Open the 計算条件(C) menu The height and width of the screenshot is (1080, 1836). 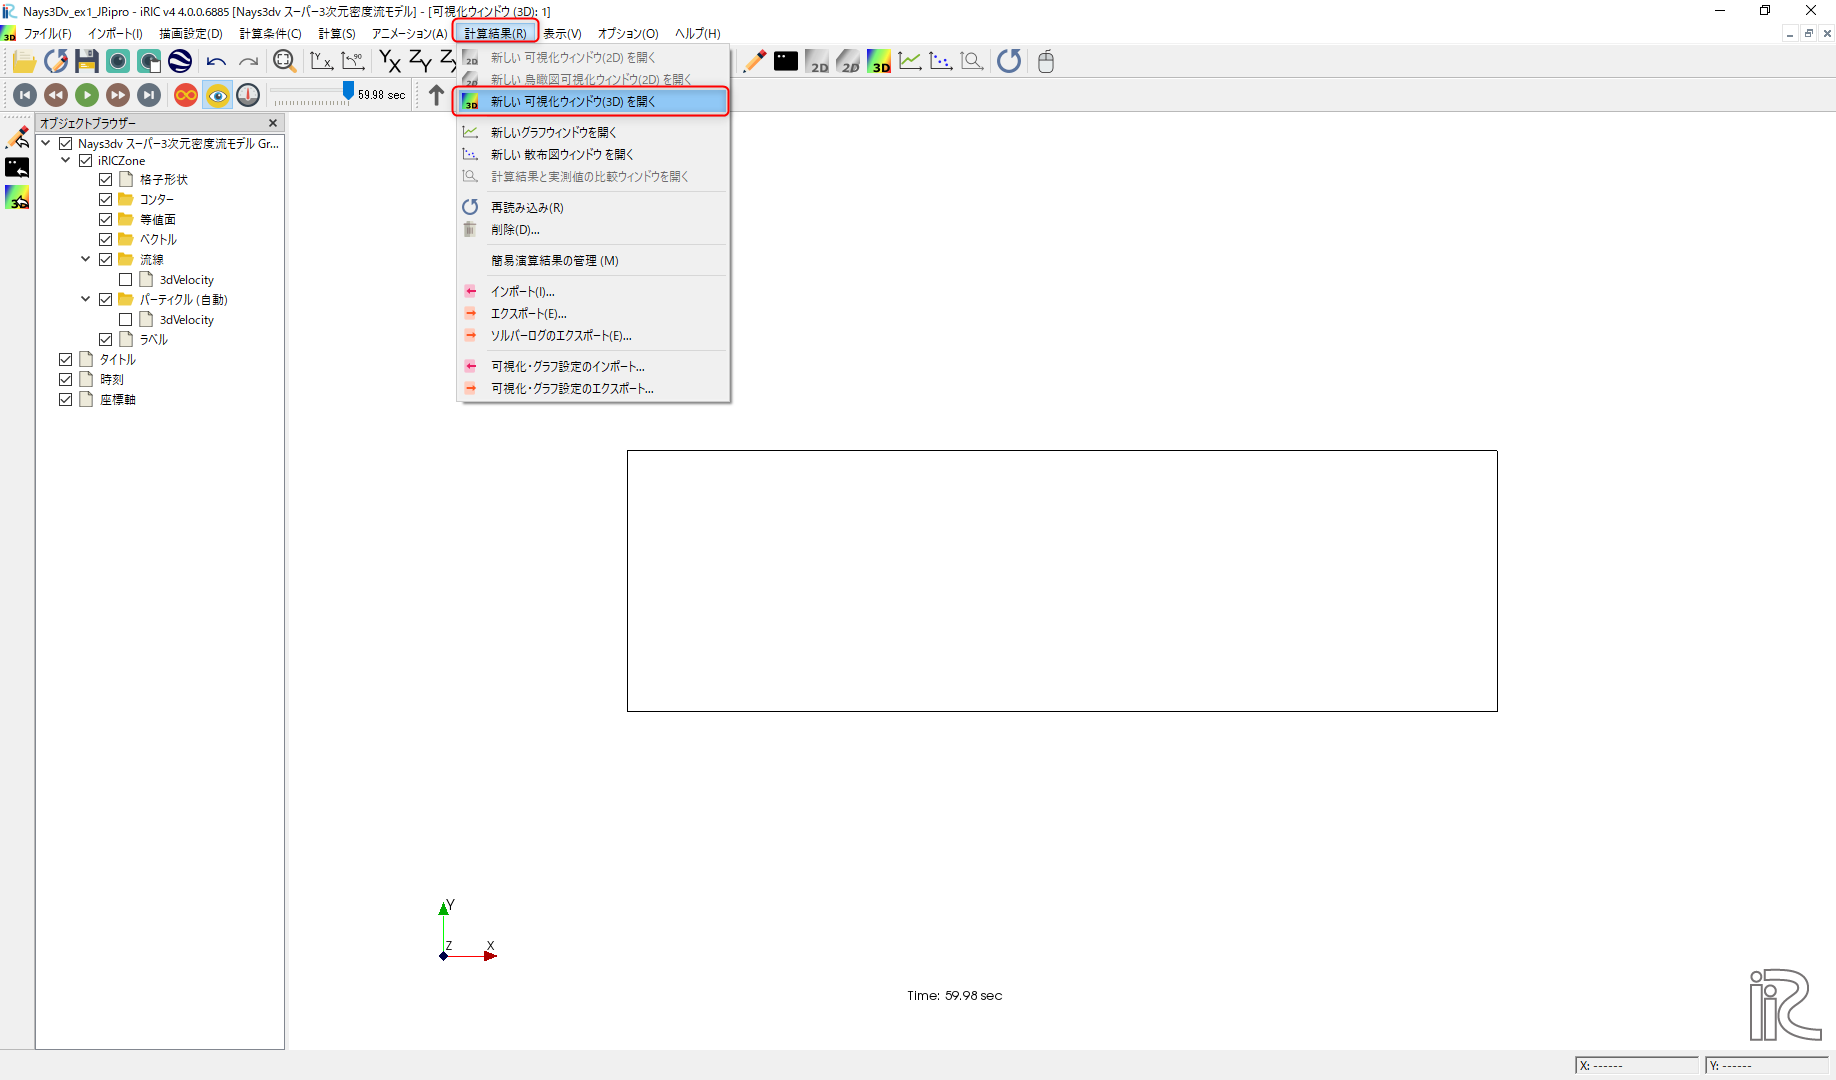coord(270,33)
